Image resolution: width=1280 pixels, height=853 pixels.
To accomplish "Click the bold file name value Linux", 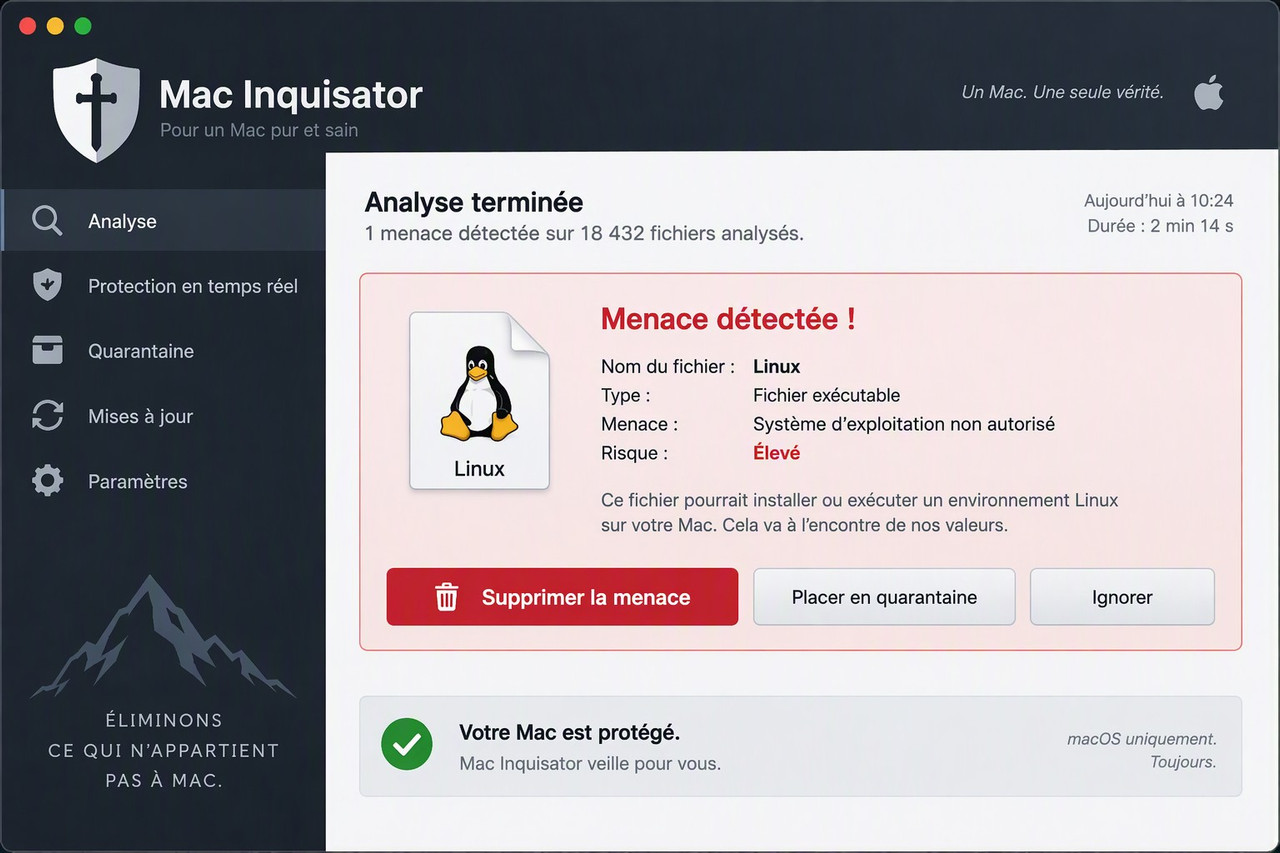I will tap(777, 366).
